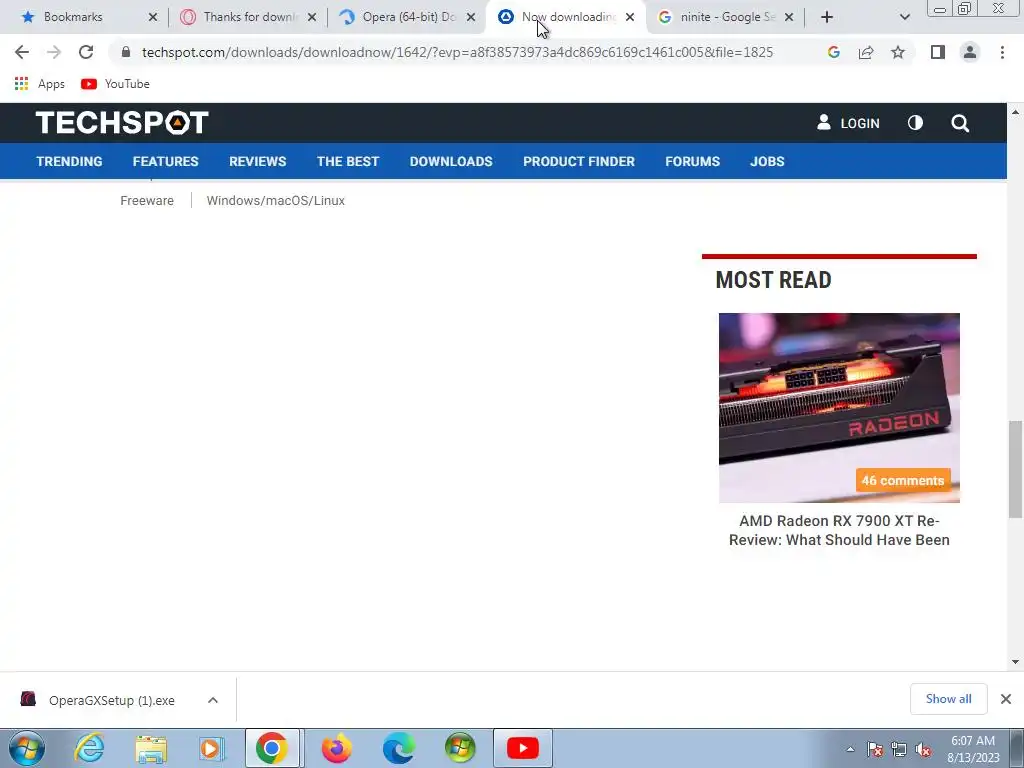Expand OperaGXSetup download options chevron
The height and width of the screenshot is (768, 1024).
point(212,700)
